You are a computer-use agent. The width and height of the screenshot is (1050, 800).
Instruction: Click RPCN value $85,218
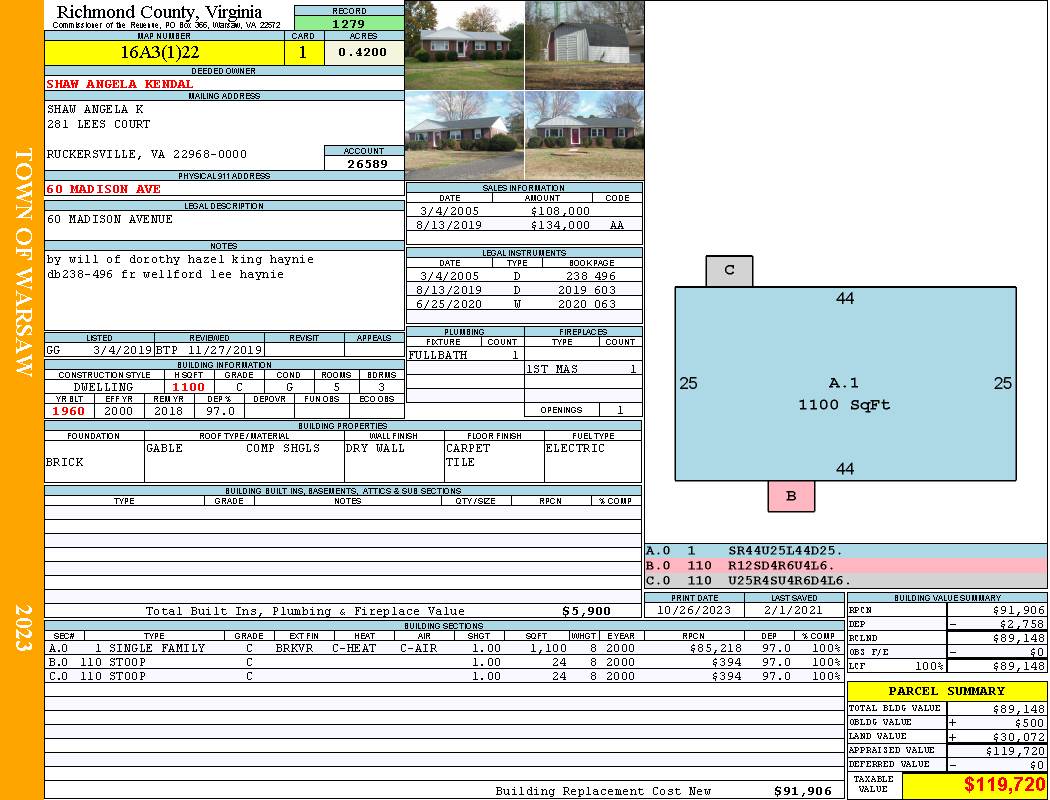pos(715,648)
